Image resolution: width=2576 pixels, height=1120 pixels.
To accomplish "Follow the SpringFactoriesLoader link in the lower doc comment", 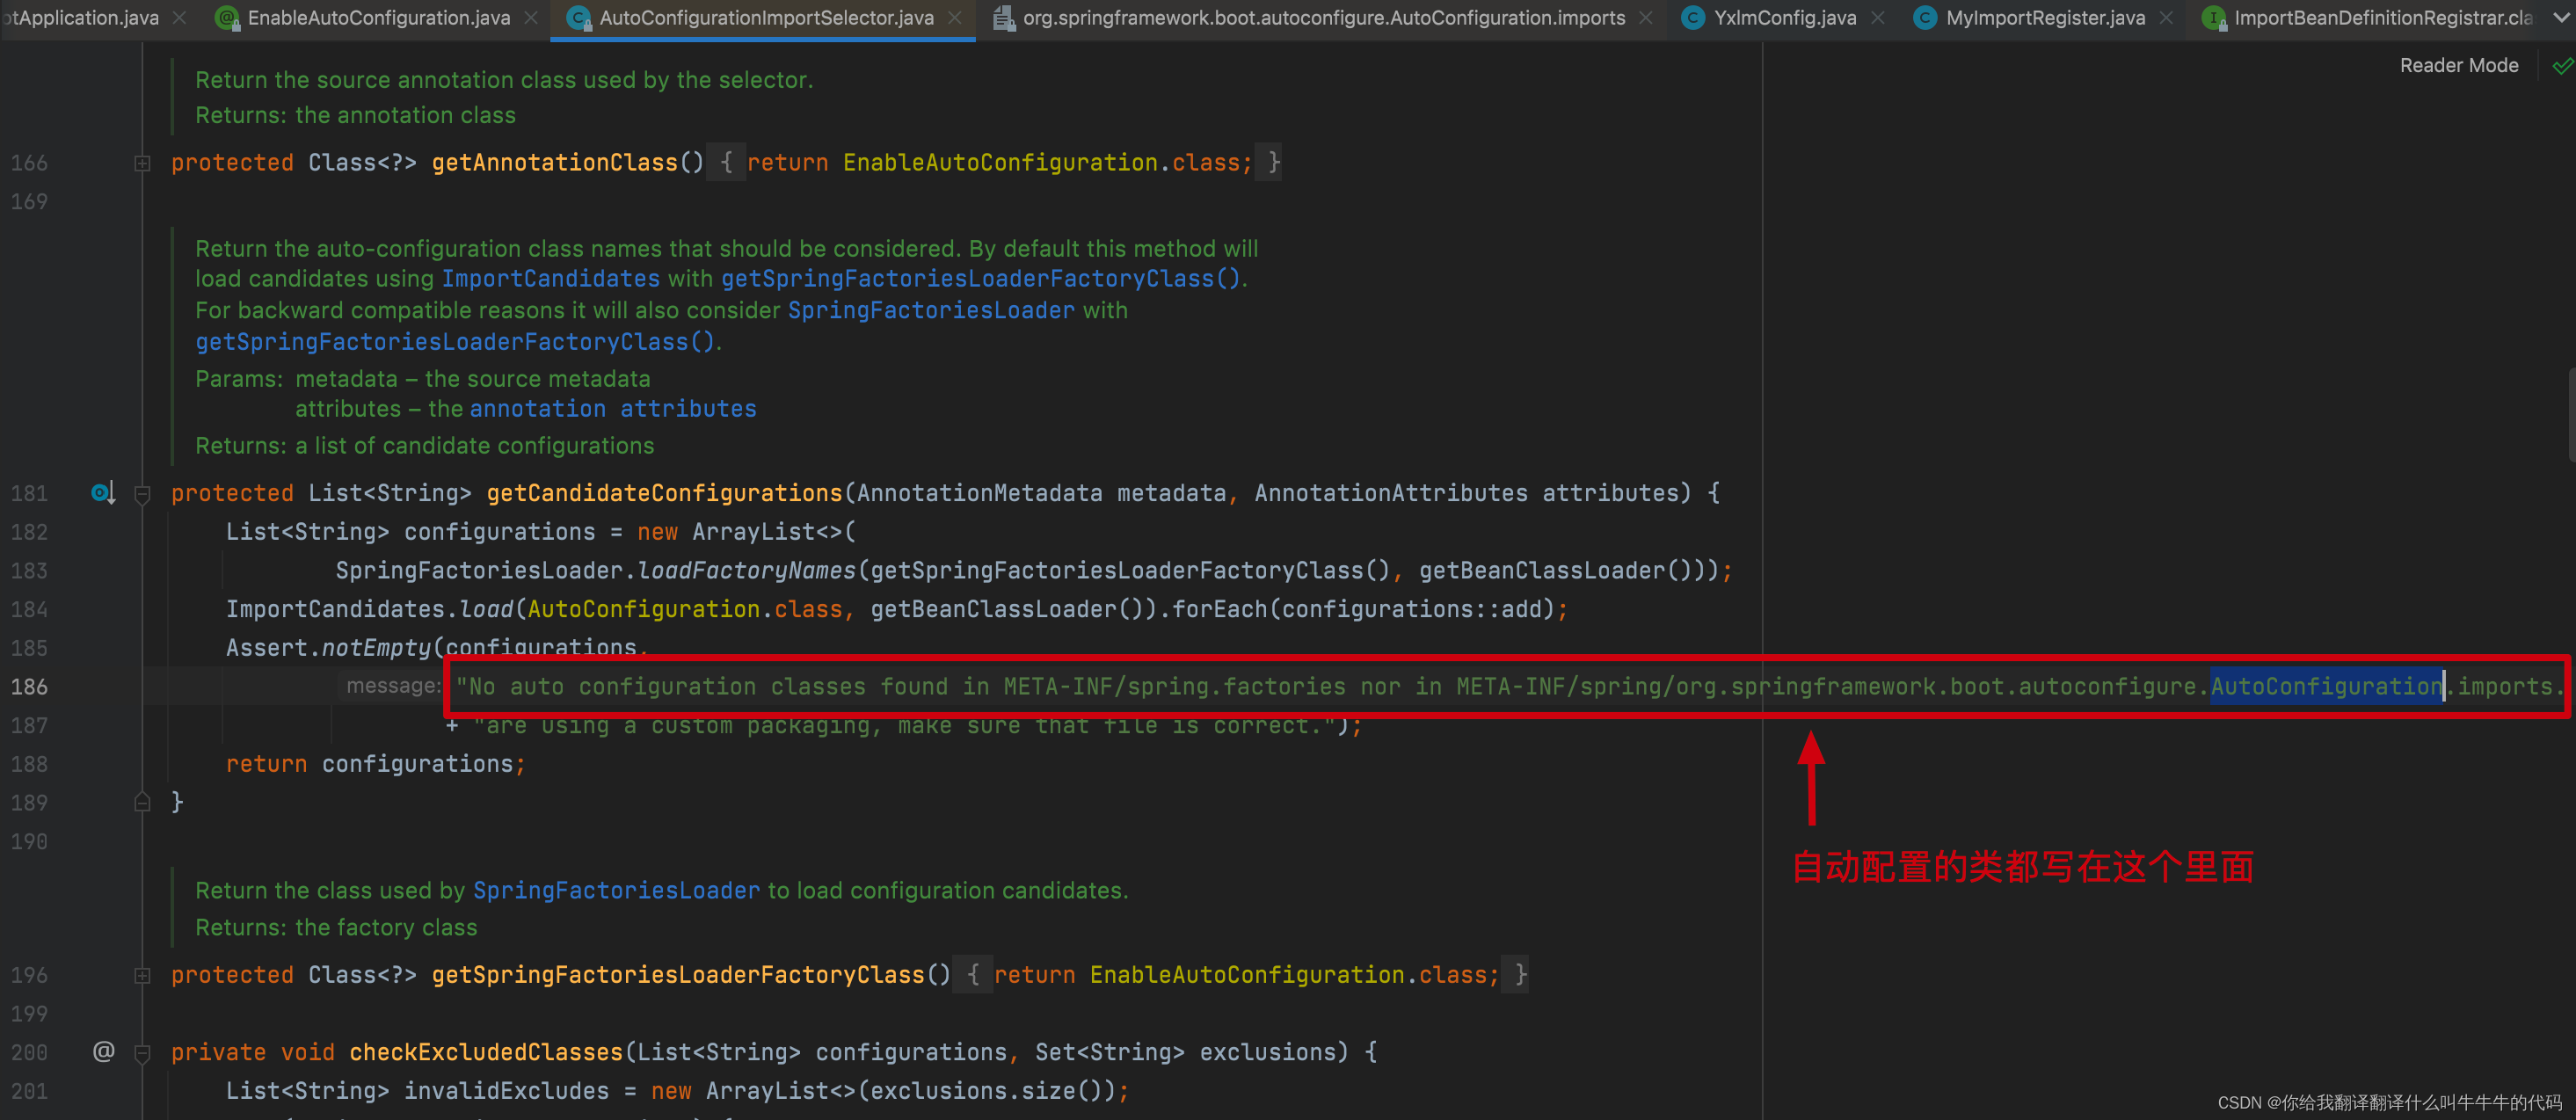I will [x=616, y=890].
